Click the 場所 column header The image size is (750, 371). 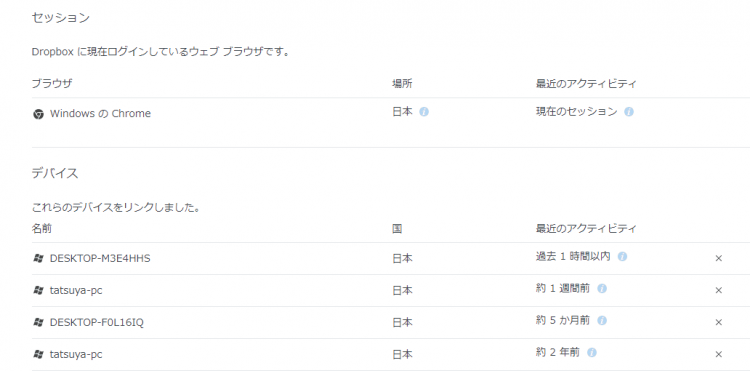[x=402, y=84]
